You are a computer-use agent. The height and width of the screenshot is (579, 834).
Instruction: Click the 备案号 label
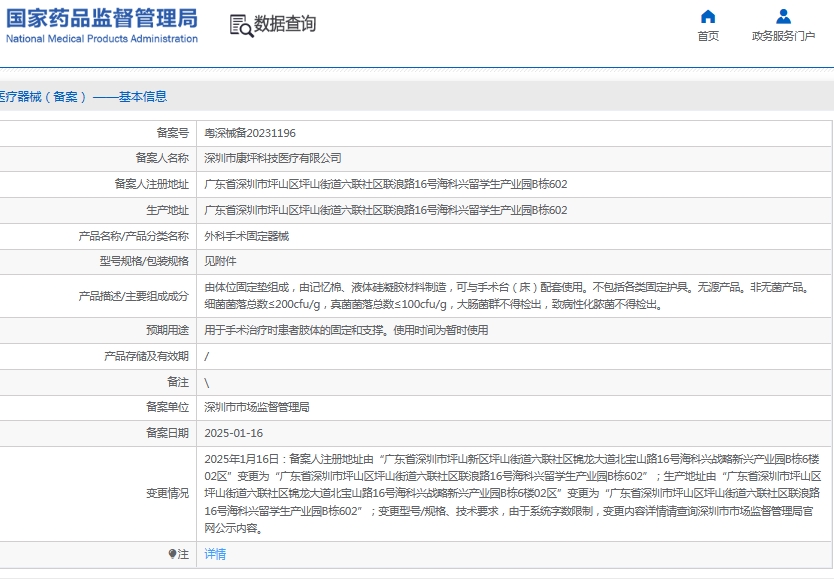click(173, 133)
